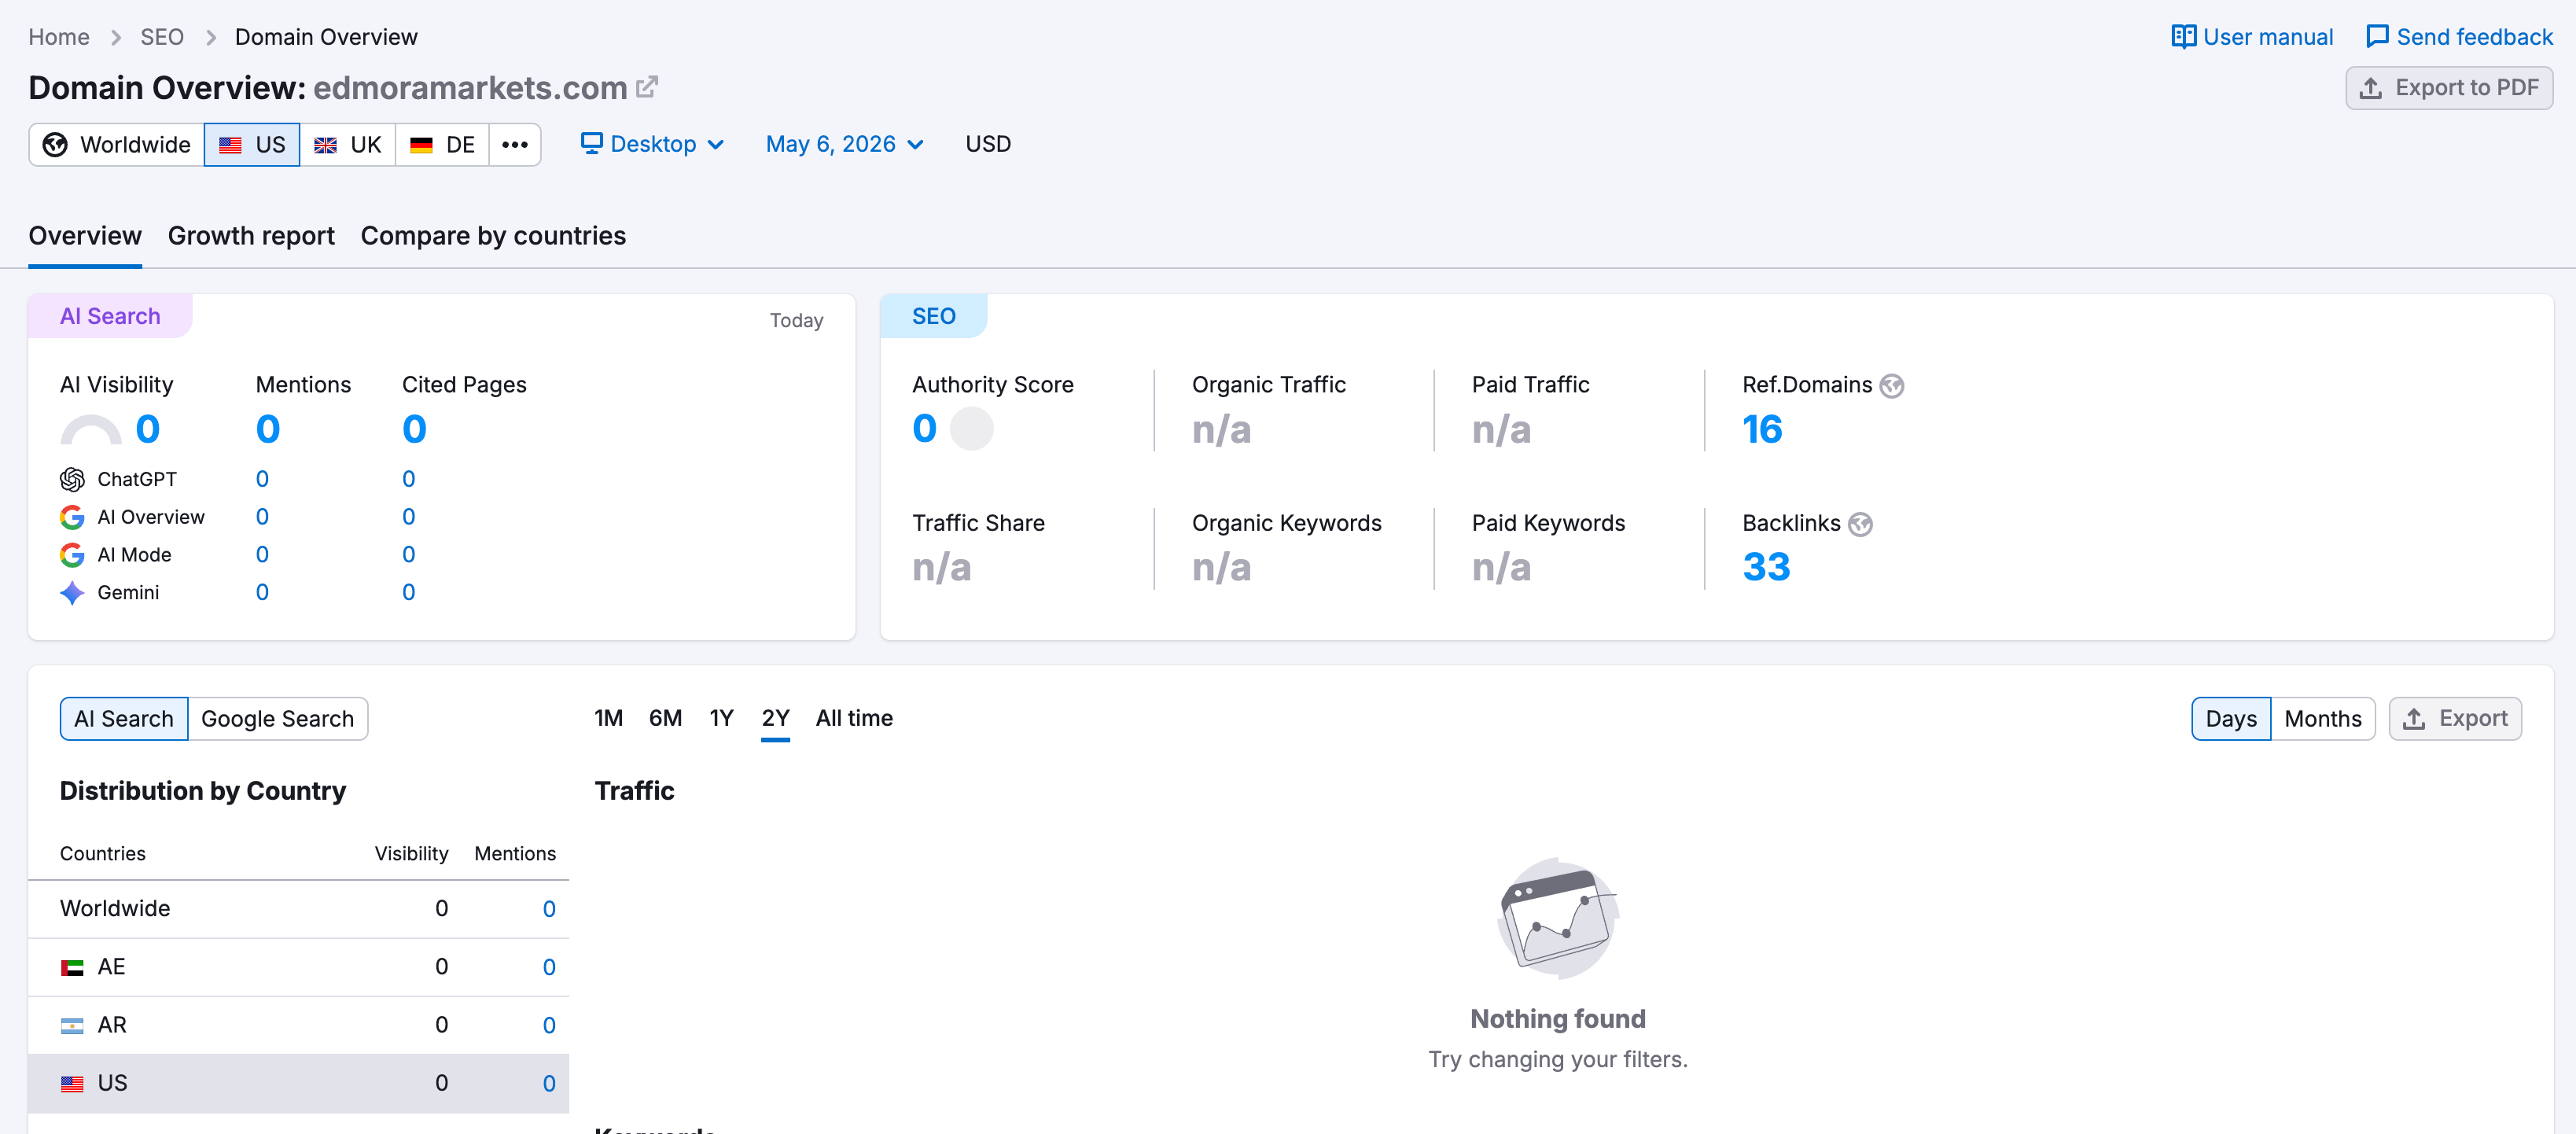
Task: Select the 6M time range
Action: pyautogui.click(x=665, y=718)
